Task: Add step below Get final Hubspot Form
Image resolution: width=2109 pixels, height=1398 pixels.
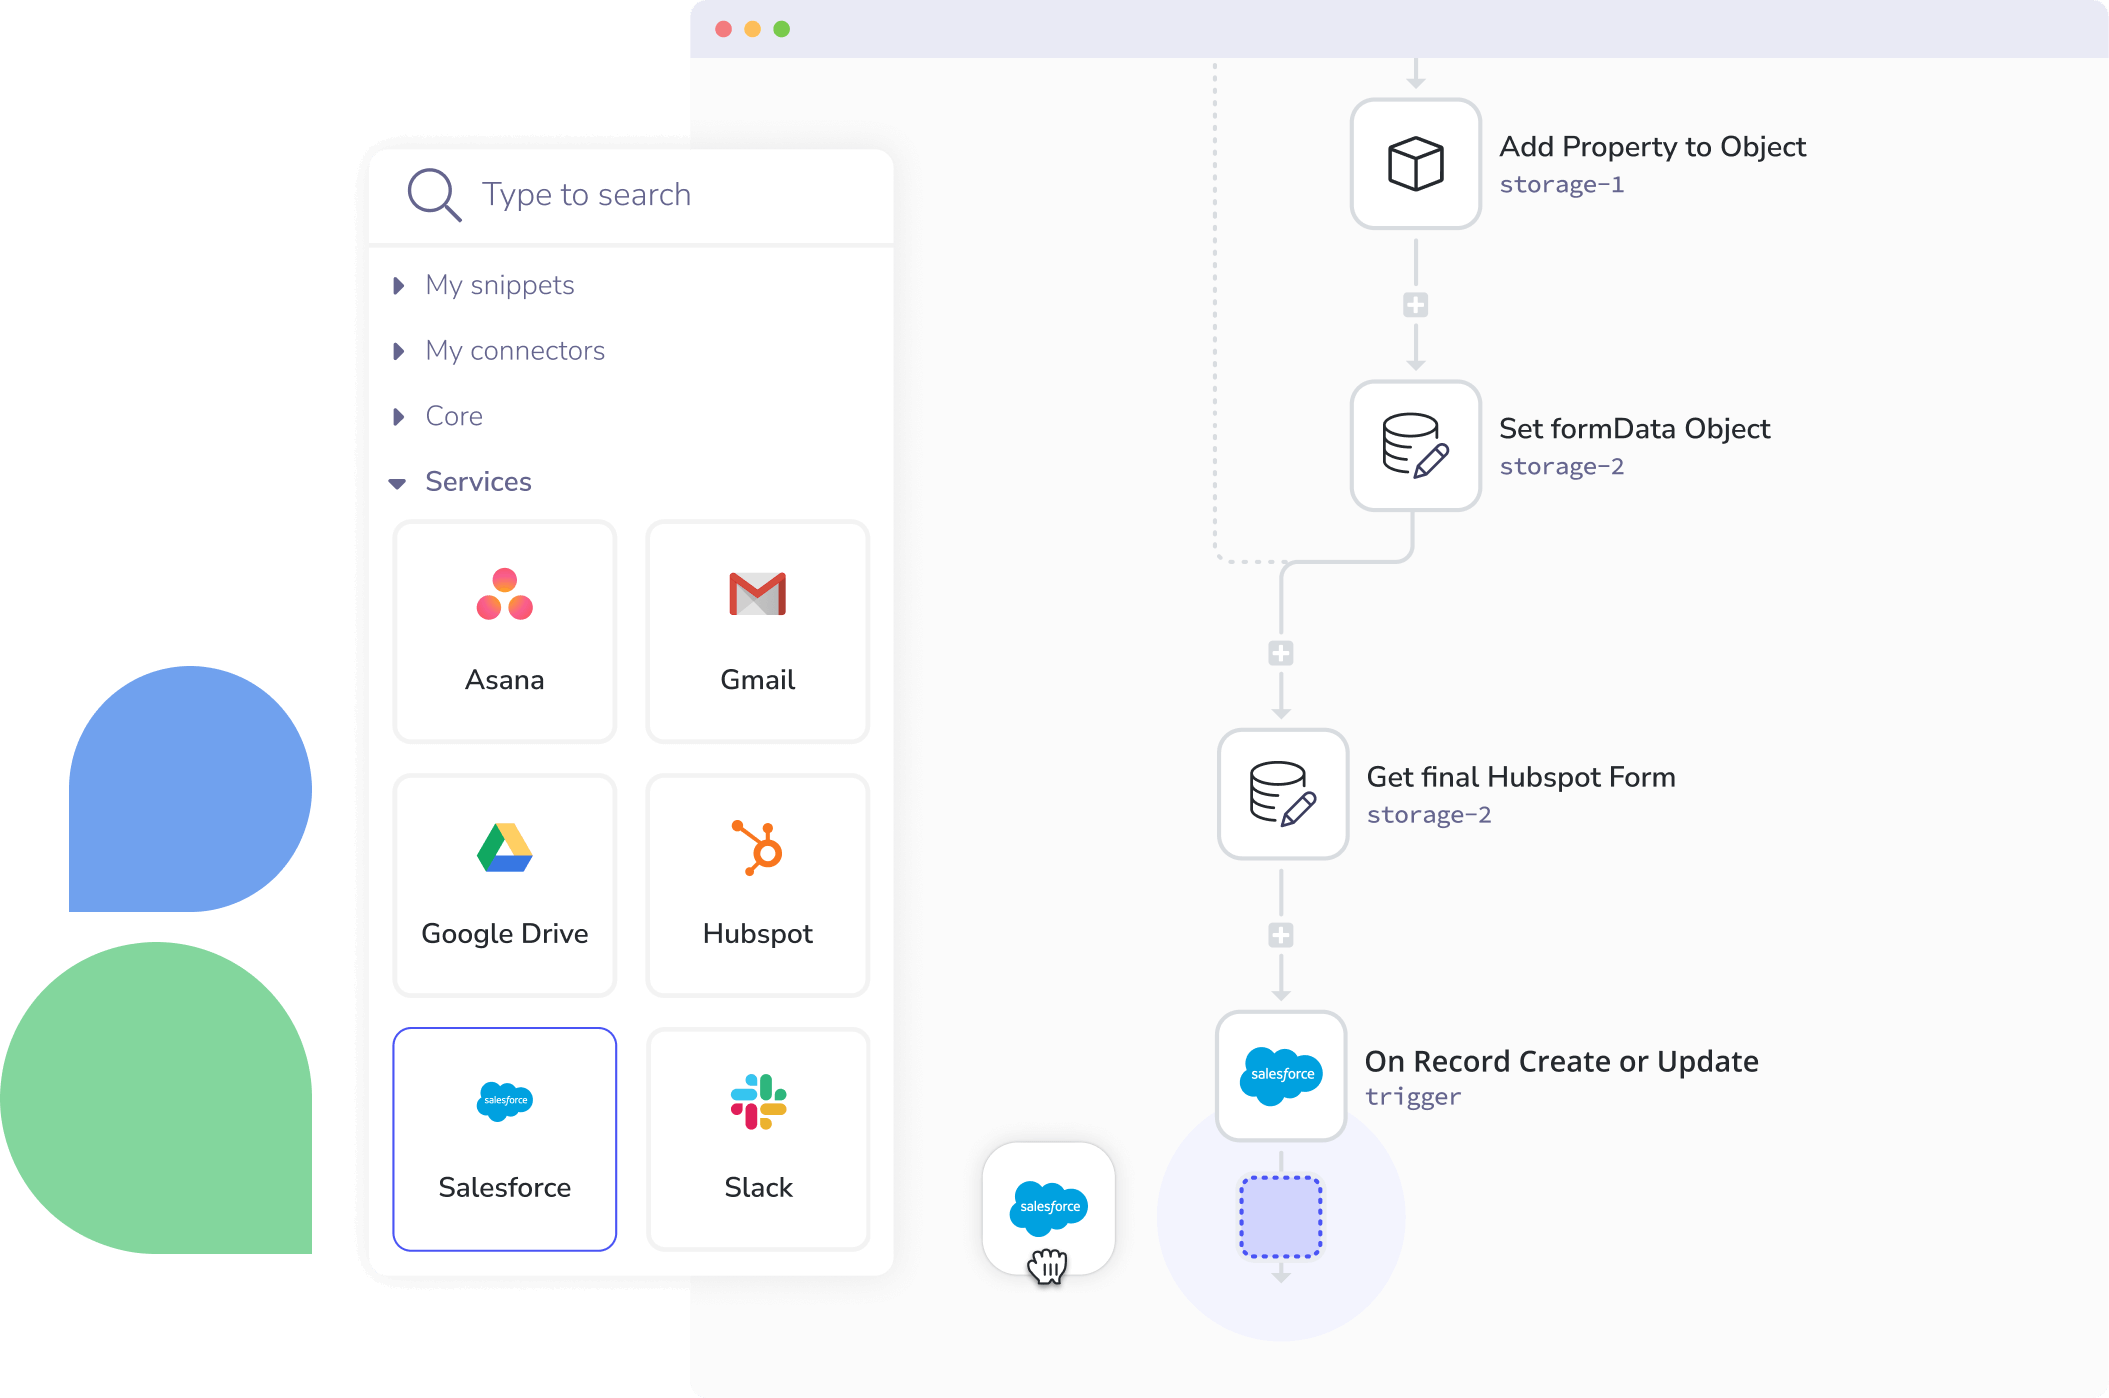Action: click(1281, 936)
